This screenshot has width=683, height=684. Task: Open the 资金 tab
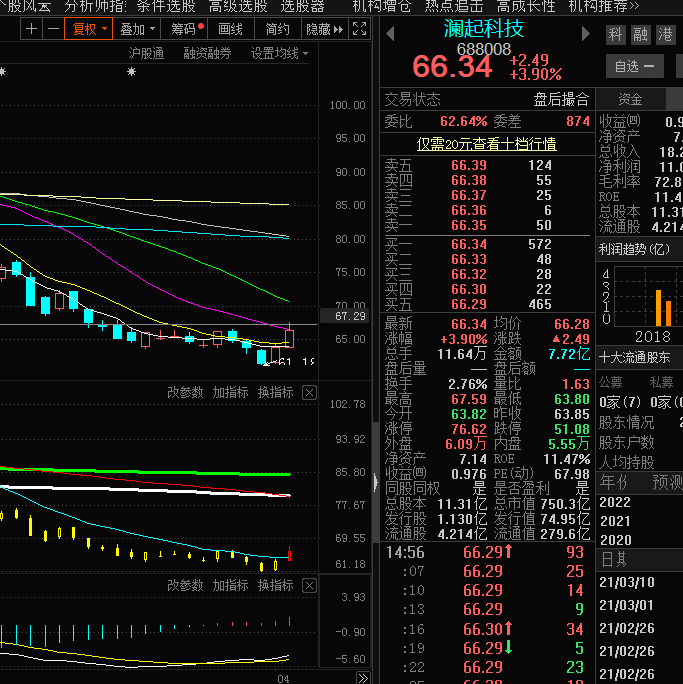630,99
